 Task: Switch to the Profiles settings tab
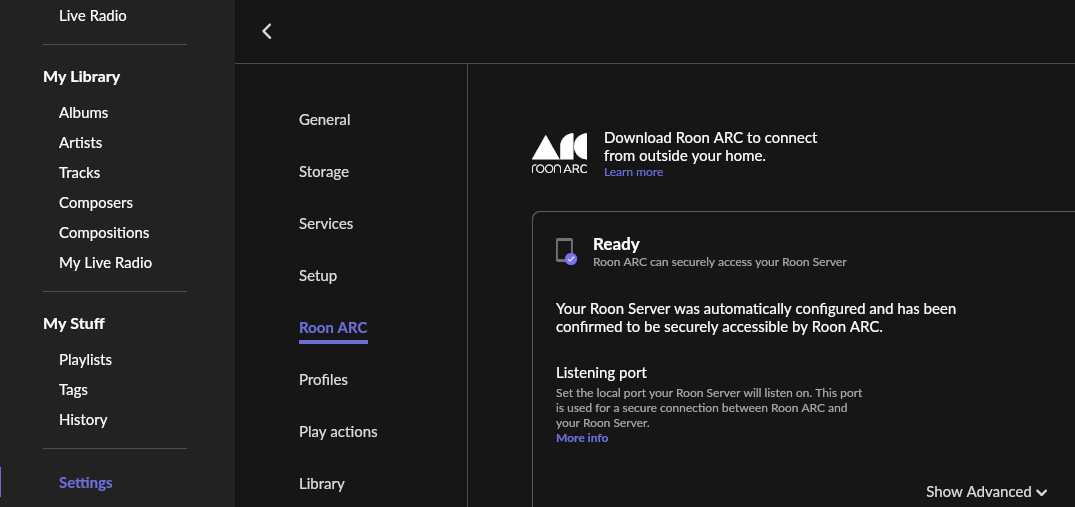point(323,380)
